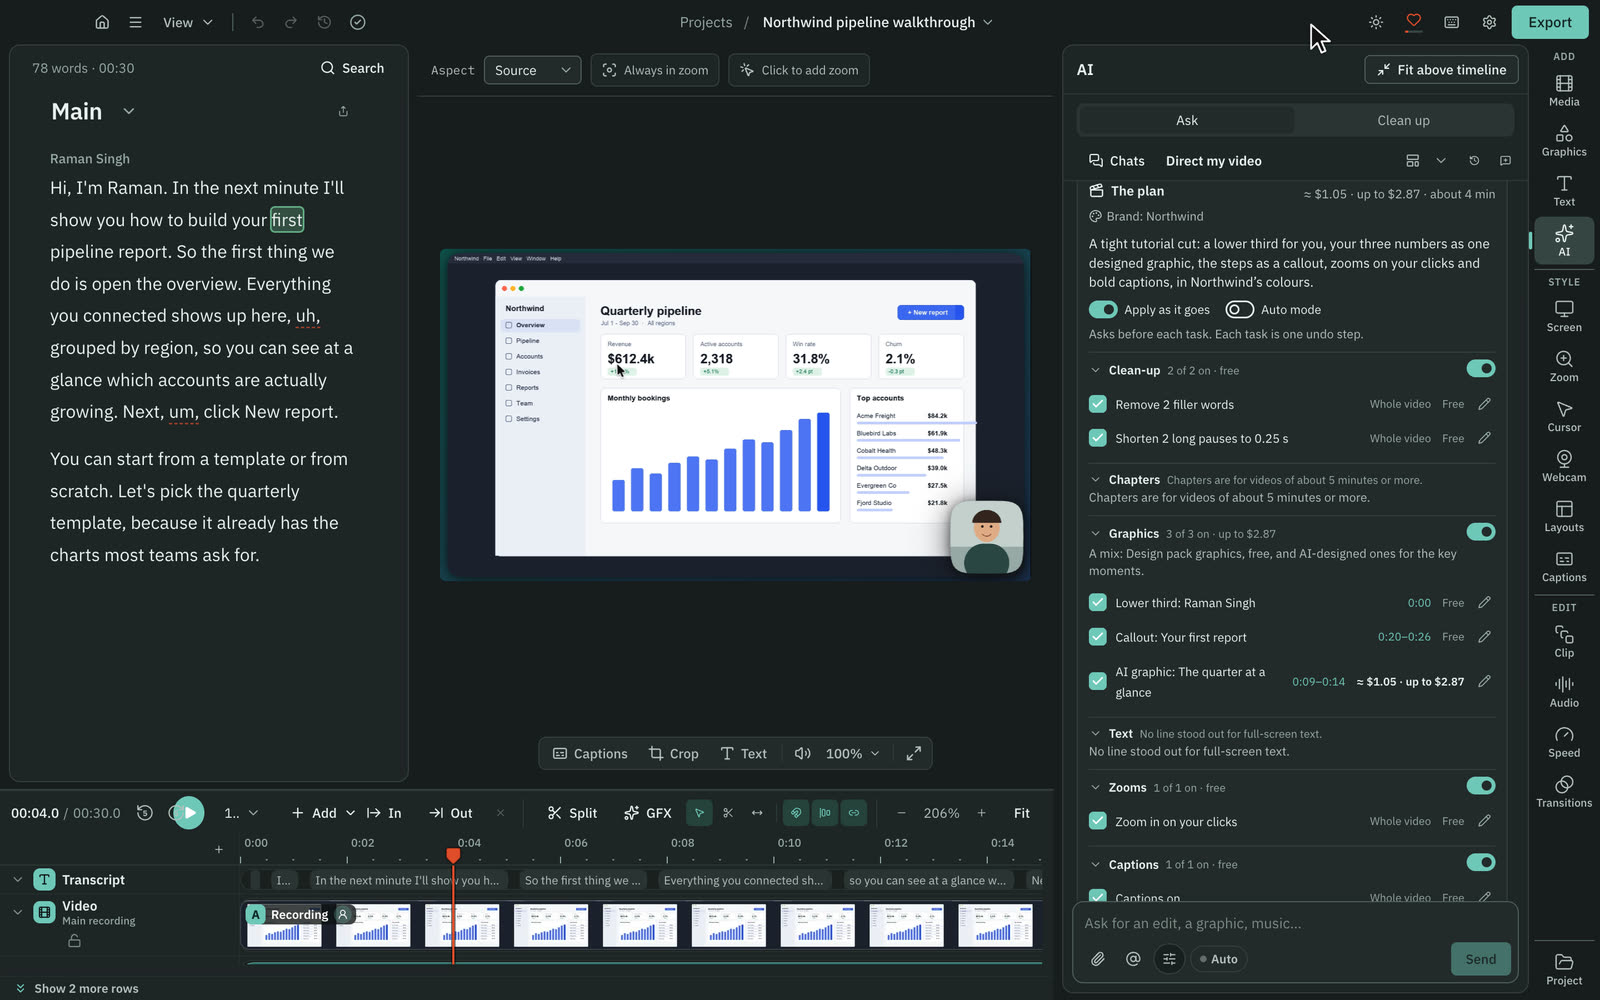Viewport: 1600px width, 1000px height.
Task: Toggle Apply as it goes switch
Action: (1103, 310)
